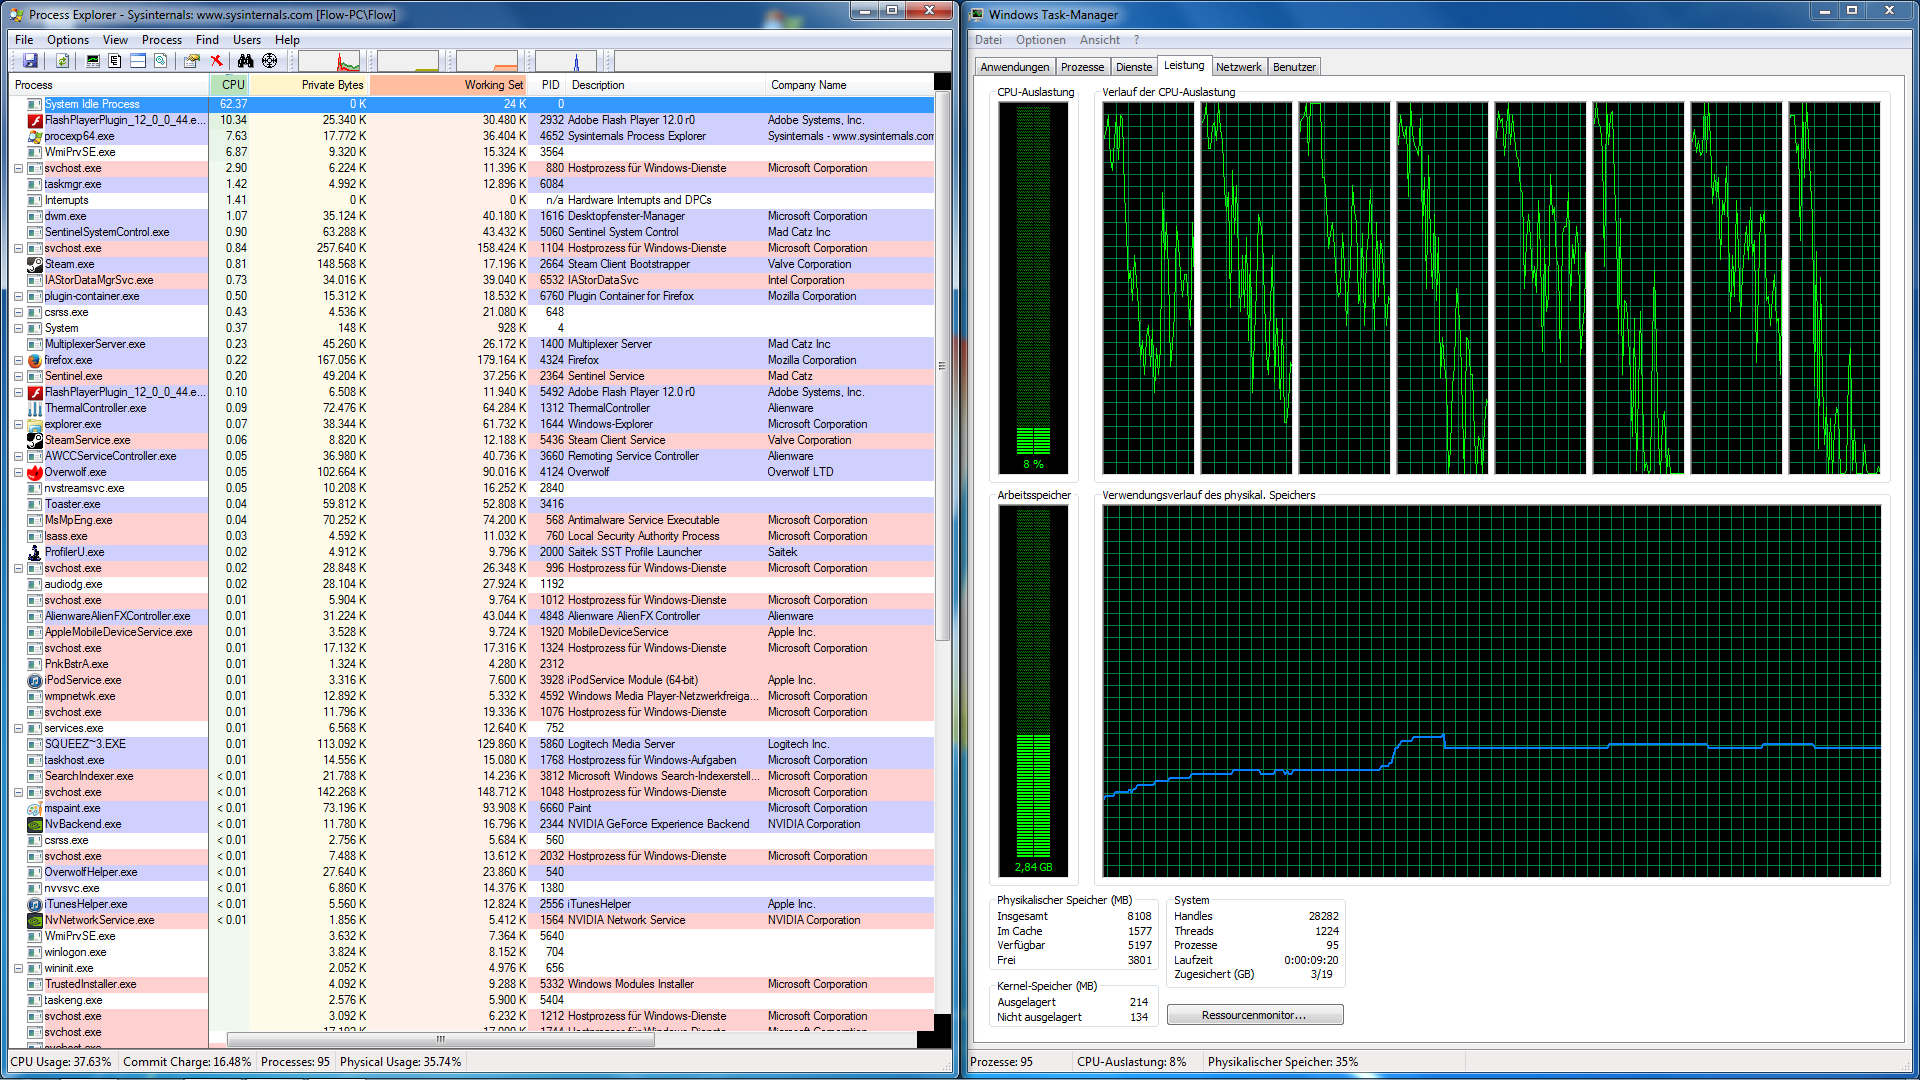Screen dimensions: 1920x1080
Task: Sort by Working Set column header
Action: click(450, 85)
